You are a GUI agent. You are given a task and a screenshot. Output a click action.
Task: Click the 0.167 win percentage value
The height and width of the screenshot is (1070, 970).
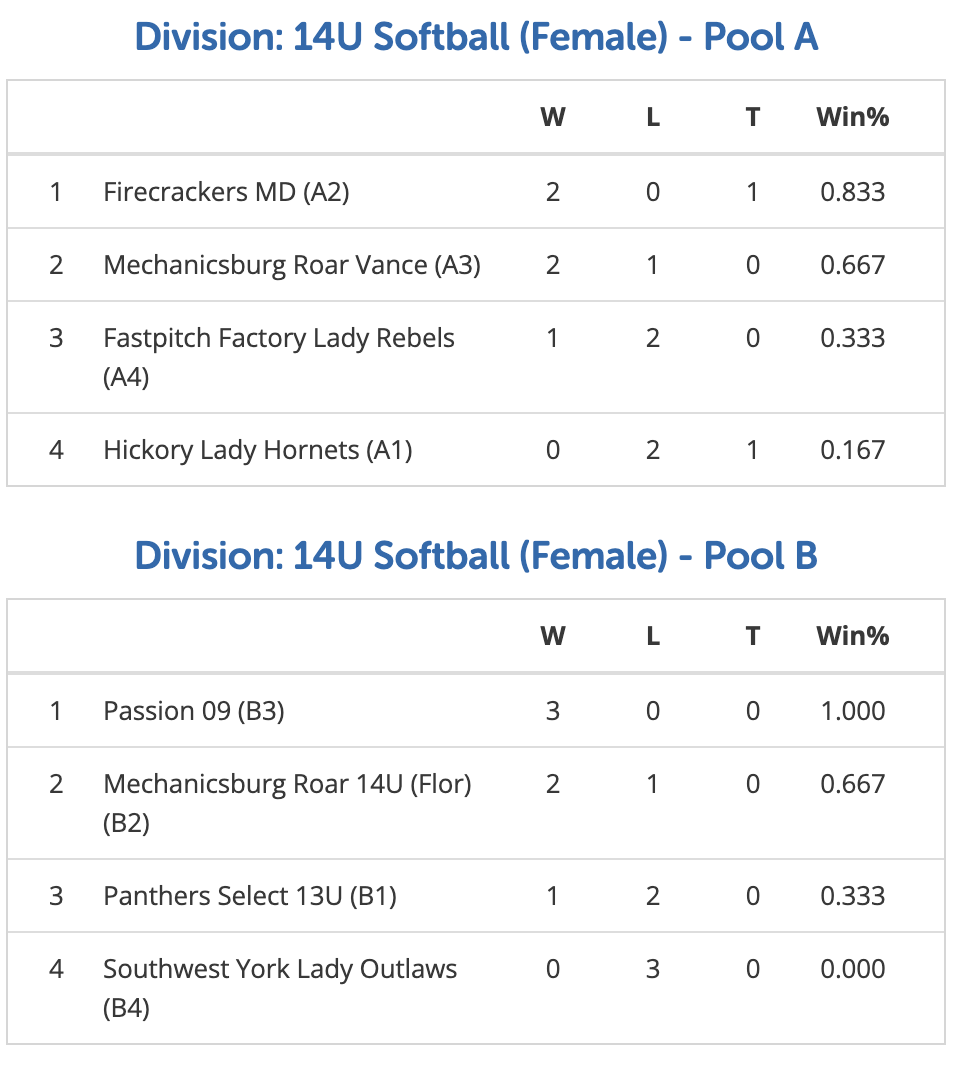(853, 450)
